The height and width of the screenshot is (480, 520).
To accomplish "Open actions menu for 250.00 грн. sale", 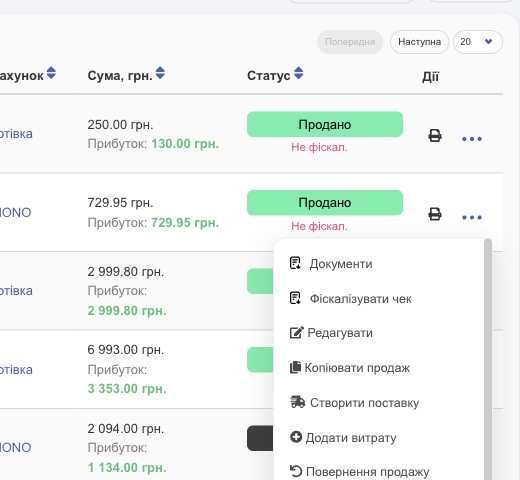I will tap(472, 139).
